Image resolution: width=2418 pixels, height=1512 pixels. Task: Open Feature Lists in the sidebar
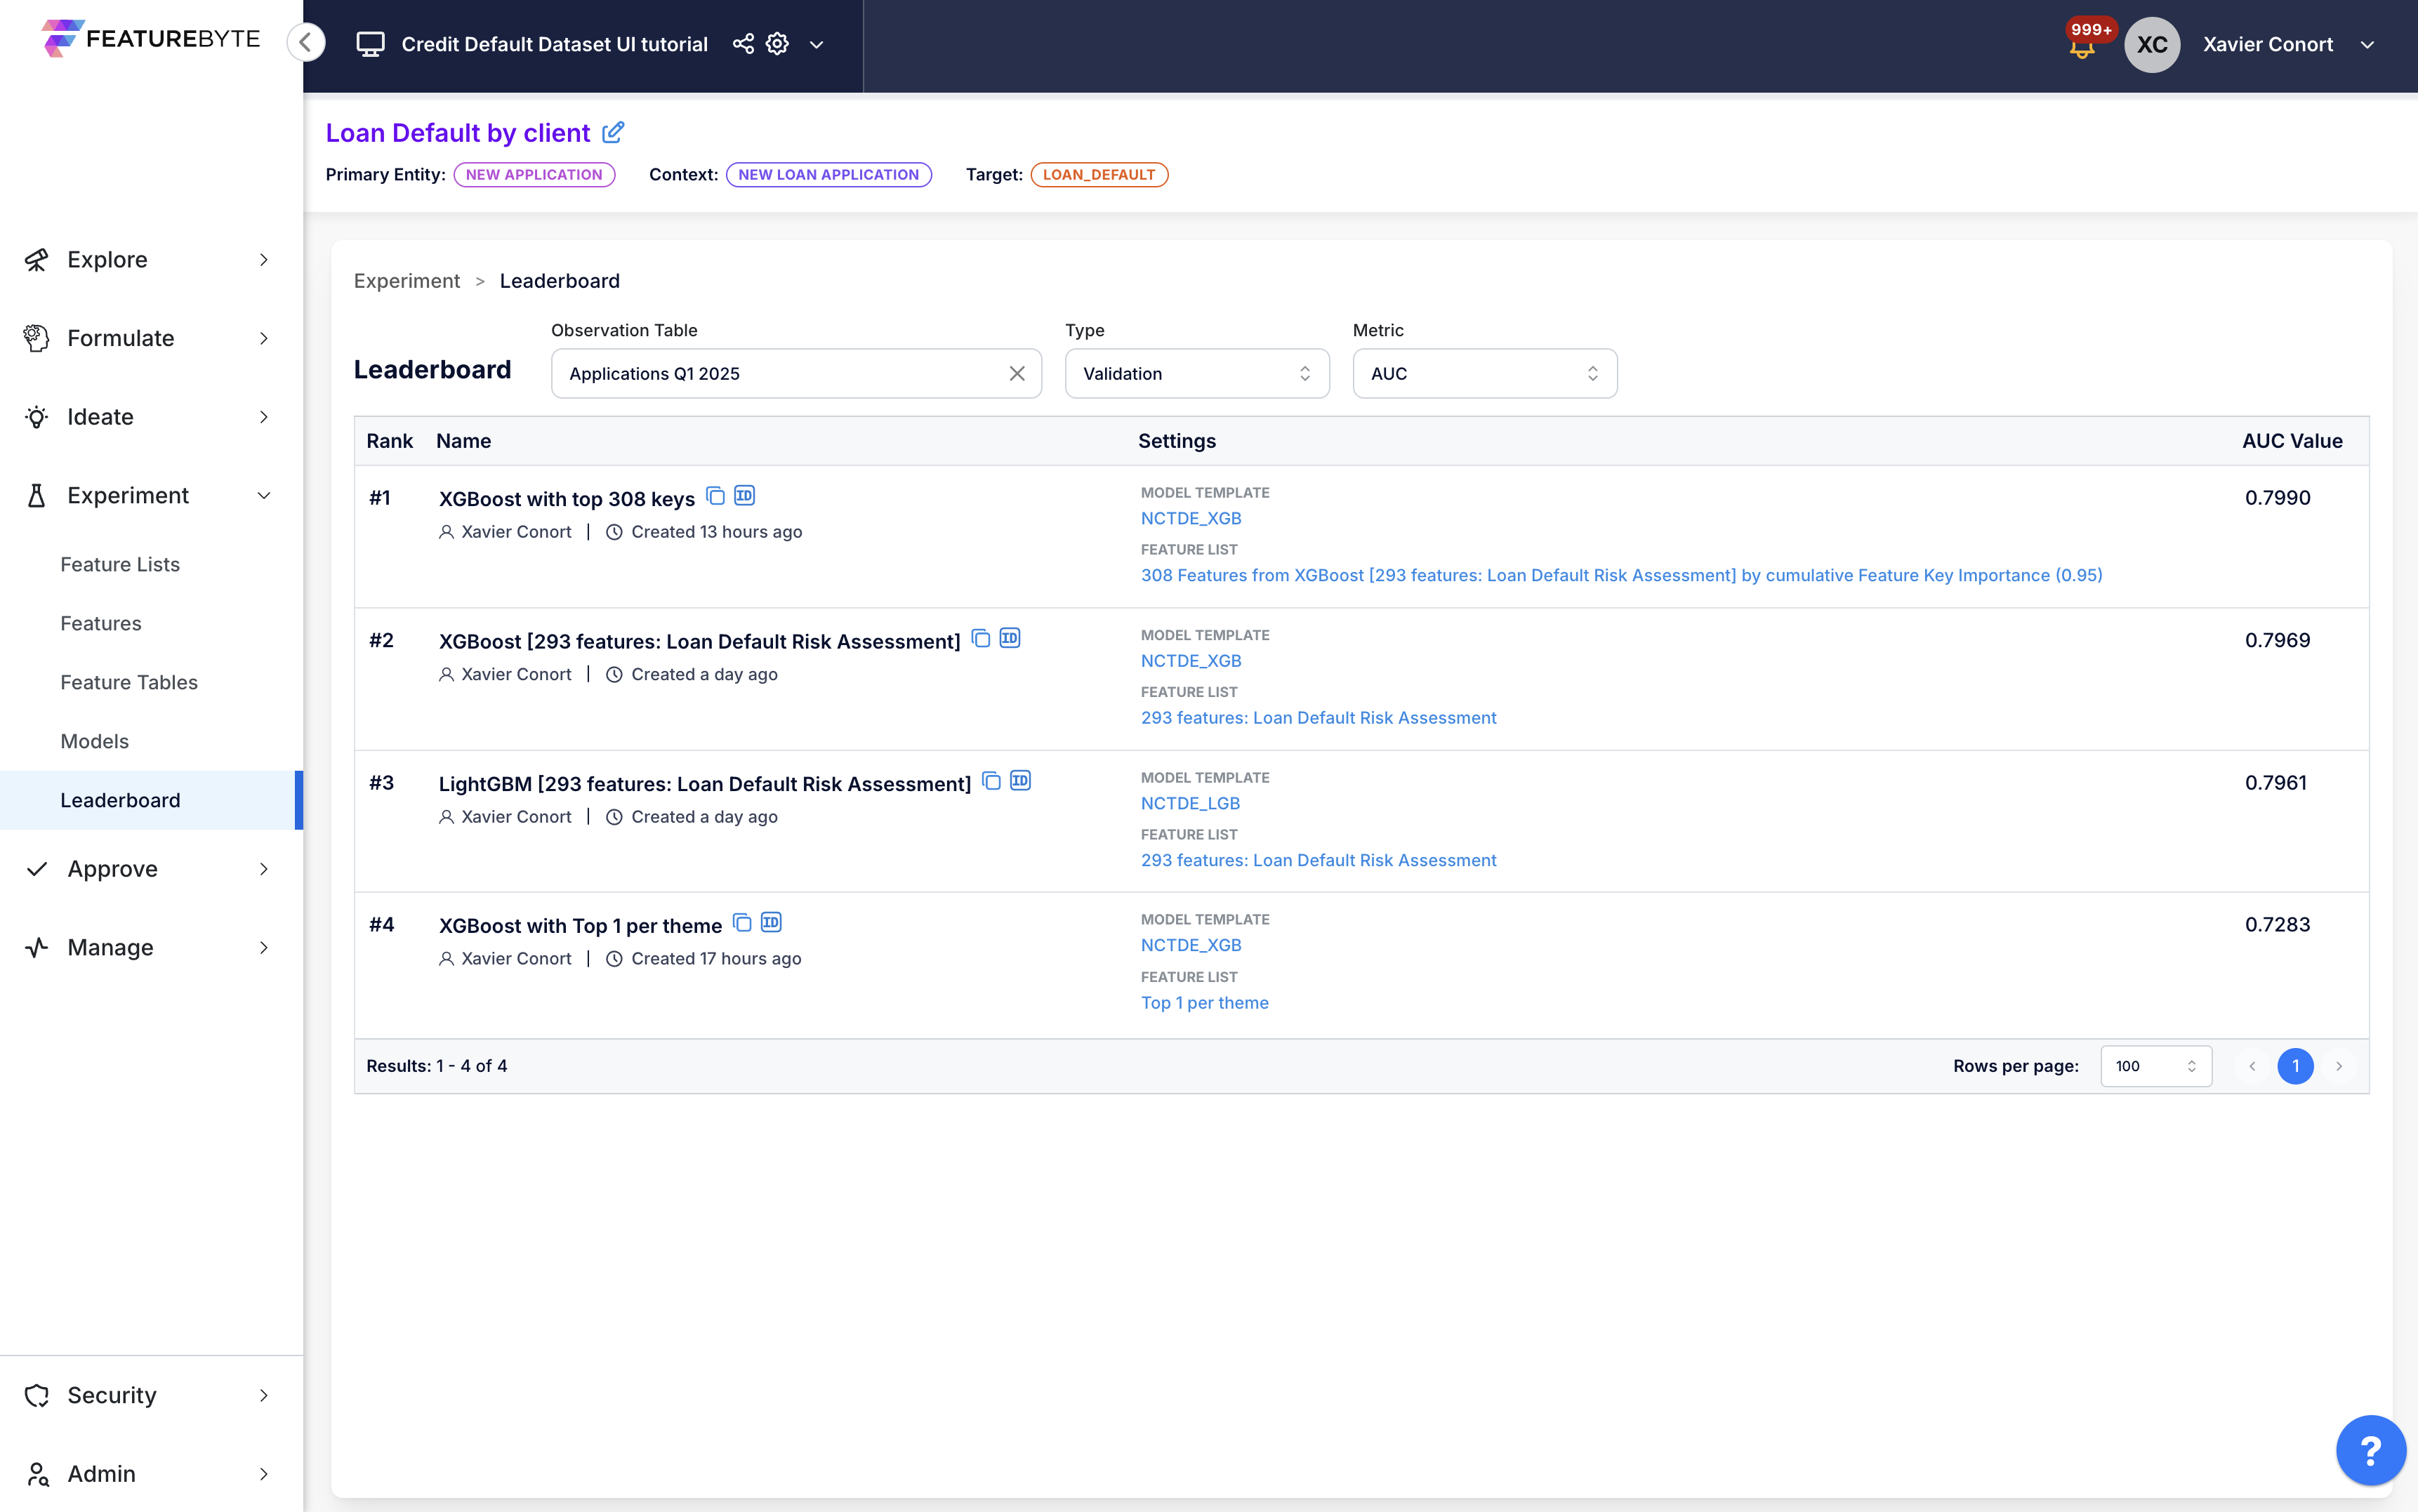pos(120,565)
